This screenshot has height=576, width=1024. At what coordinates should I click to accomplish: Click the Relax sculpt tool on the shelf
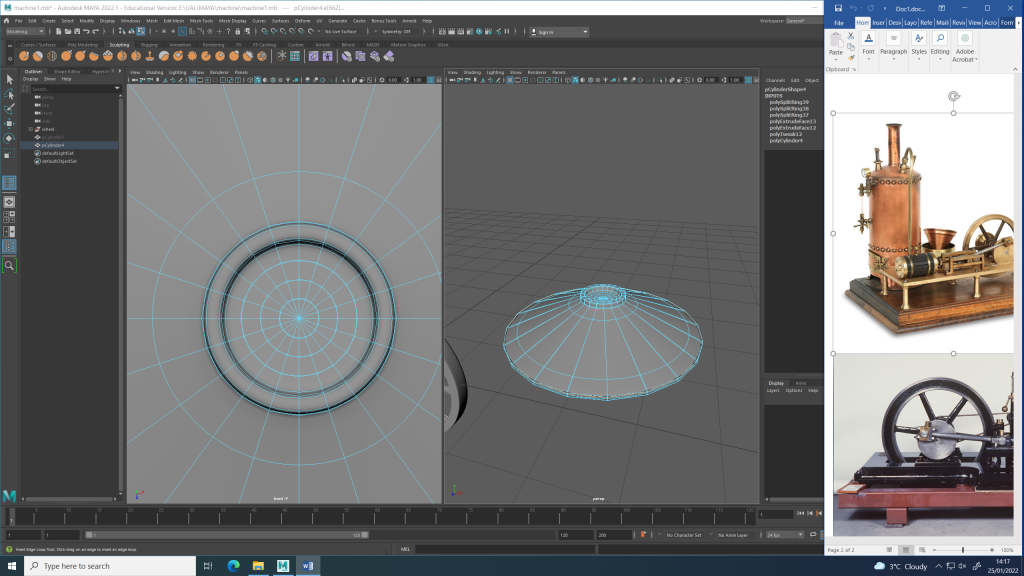[52, 56]
